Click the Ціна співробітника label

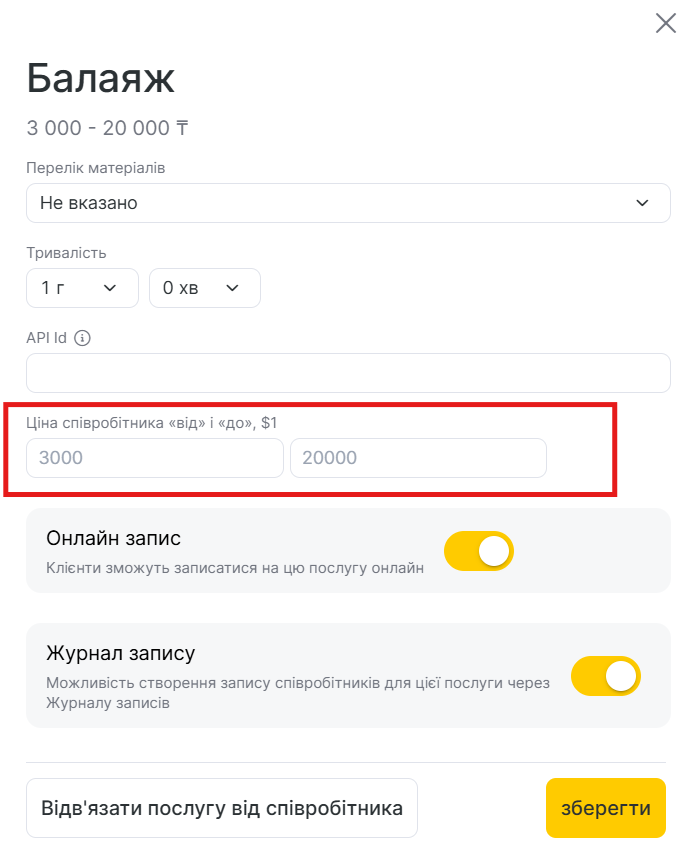coord(151,423)
